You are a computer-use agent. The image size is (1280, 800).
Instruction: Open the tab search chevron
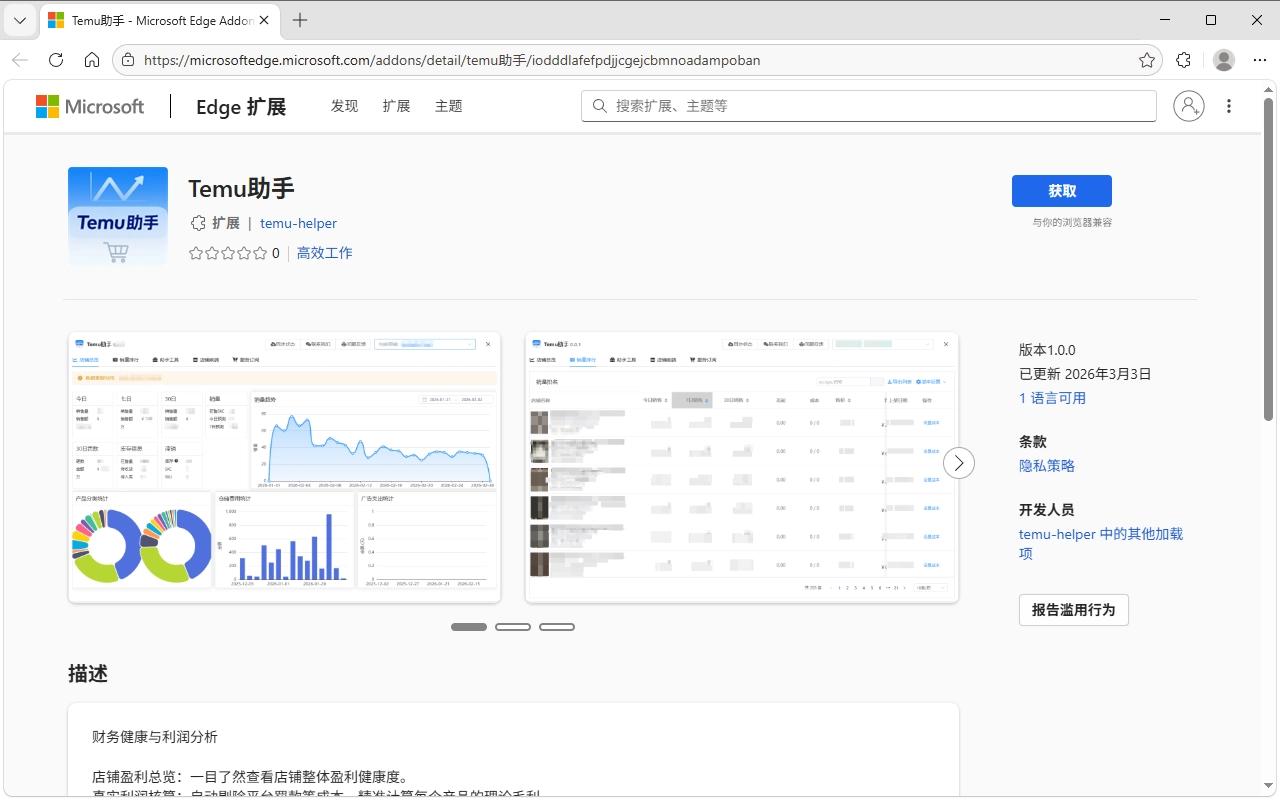click(x=20, y=20)
